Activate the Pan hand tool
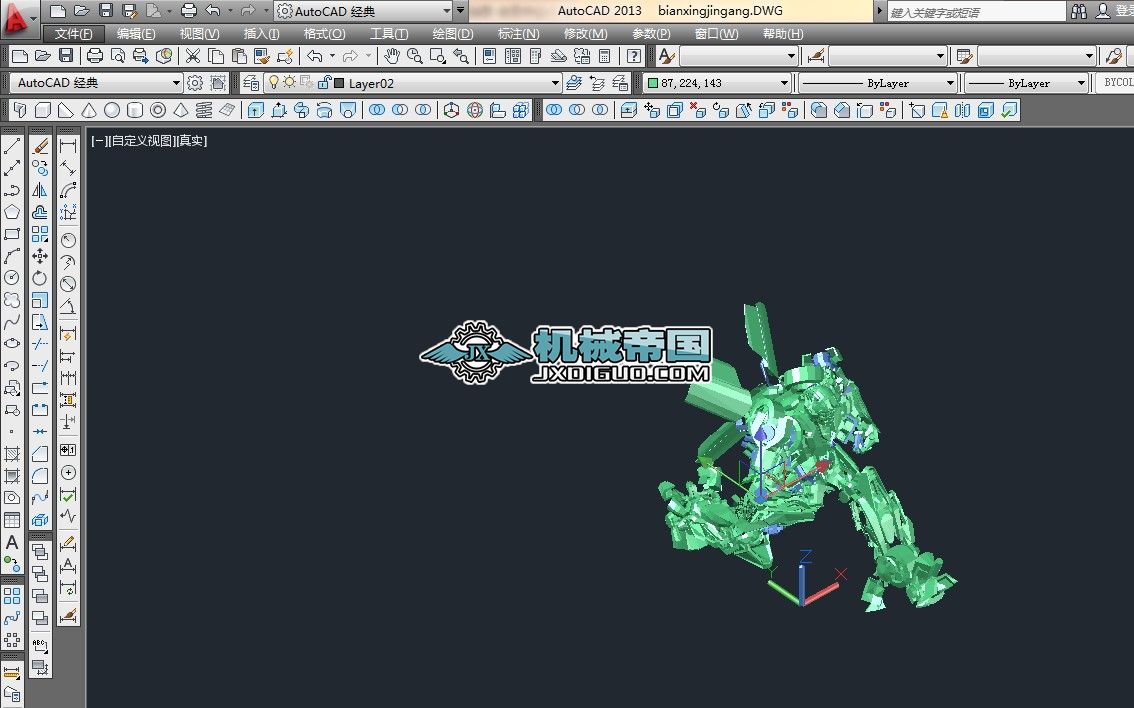The width and height of the screenshot is (1134, 708). [391, 56]
